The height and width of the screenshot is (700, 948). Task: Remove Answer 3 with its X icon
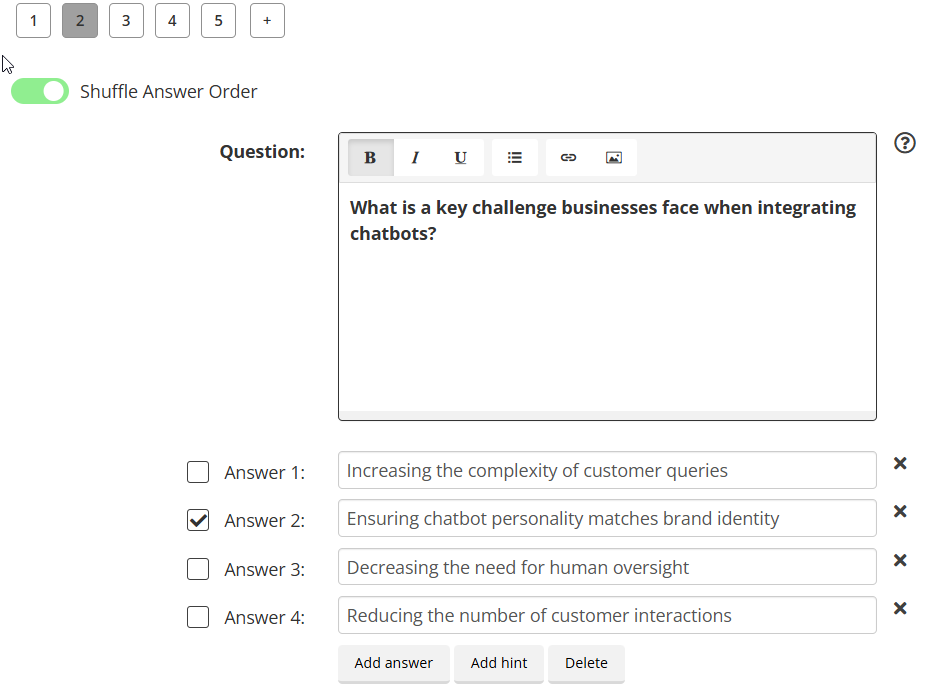pos(900,560)
